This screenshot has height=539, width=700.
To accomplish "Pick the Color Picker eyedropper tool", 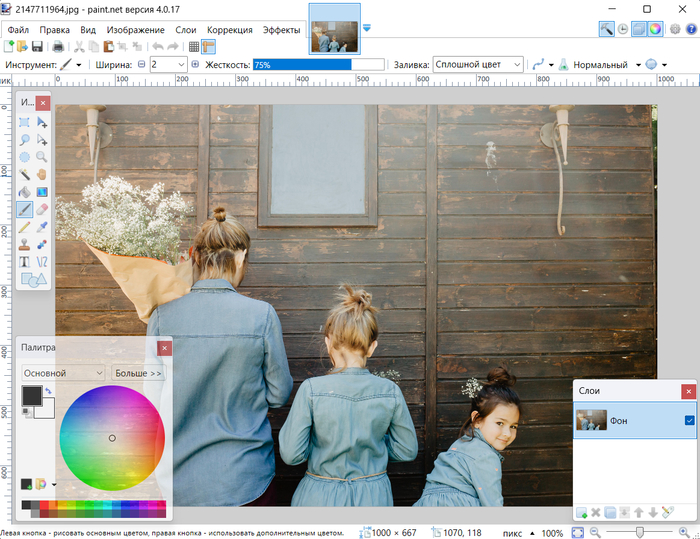I will pyautogui.click(x=42, y=226).
